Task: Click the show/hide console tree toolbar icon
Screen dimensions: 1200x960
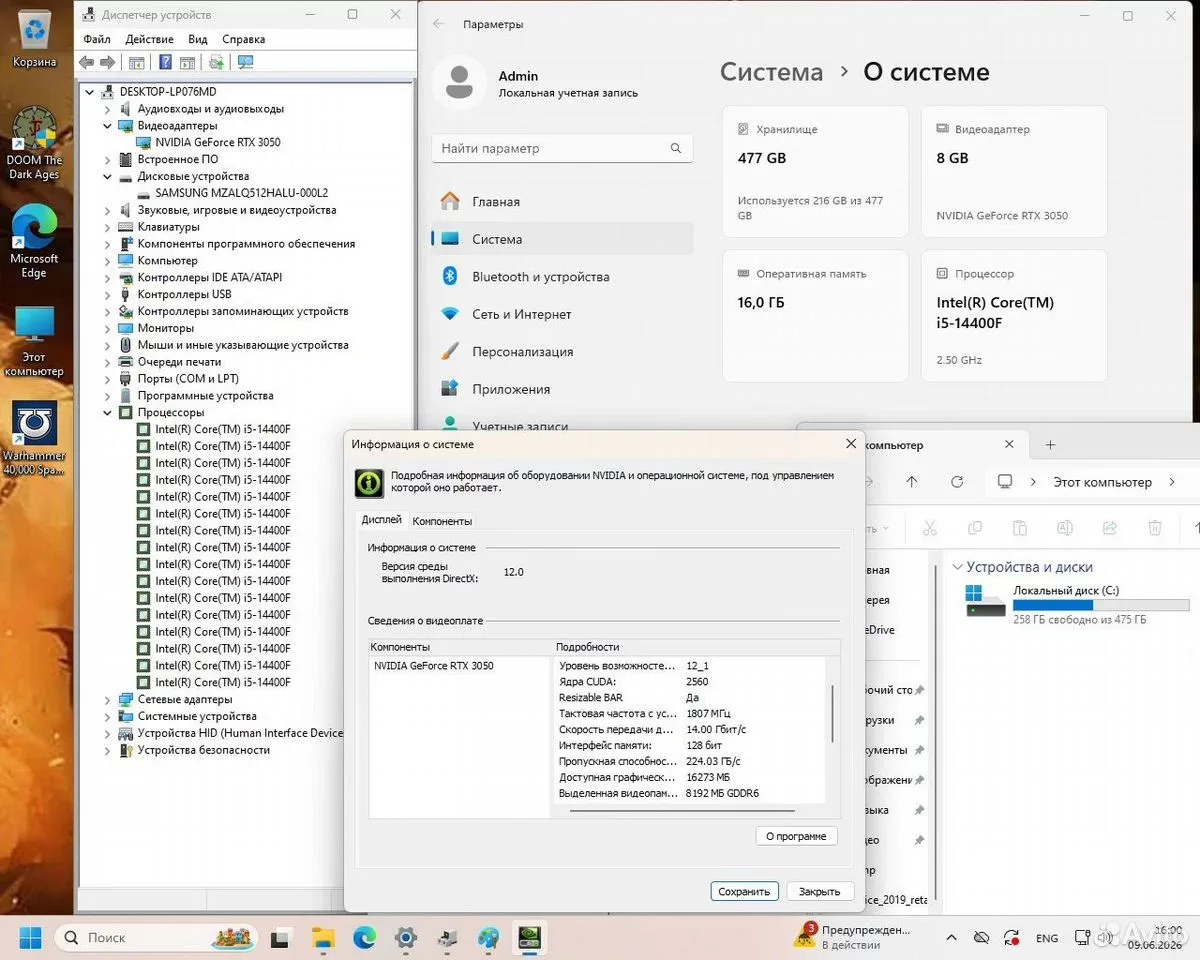Action: [x=137, y=62]
